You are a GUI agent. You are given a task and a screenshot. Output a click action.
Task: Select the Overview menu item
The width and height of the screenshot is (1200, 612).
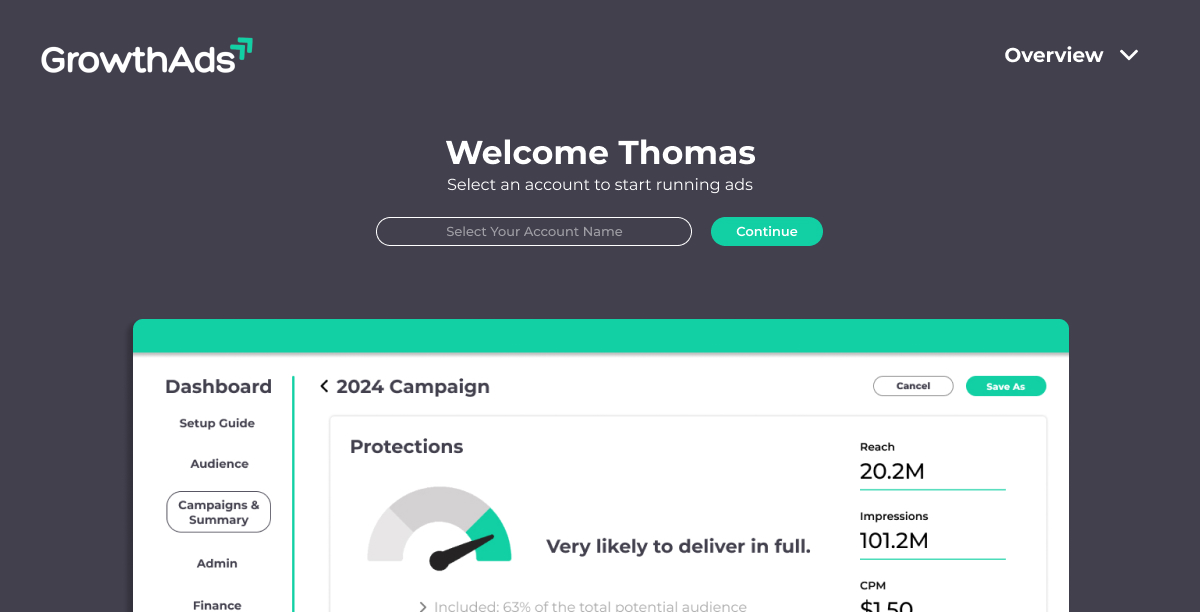pyautogui.click(x=1054, y=56)
